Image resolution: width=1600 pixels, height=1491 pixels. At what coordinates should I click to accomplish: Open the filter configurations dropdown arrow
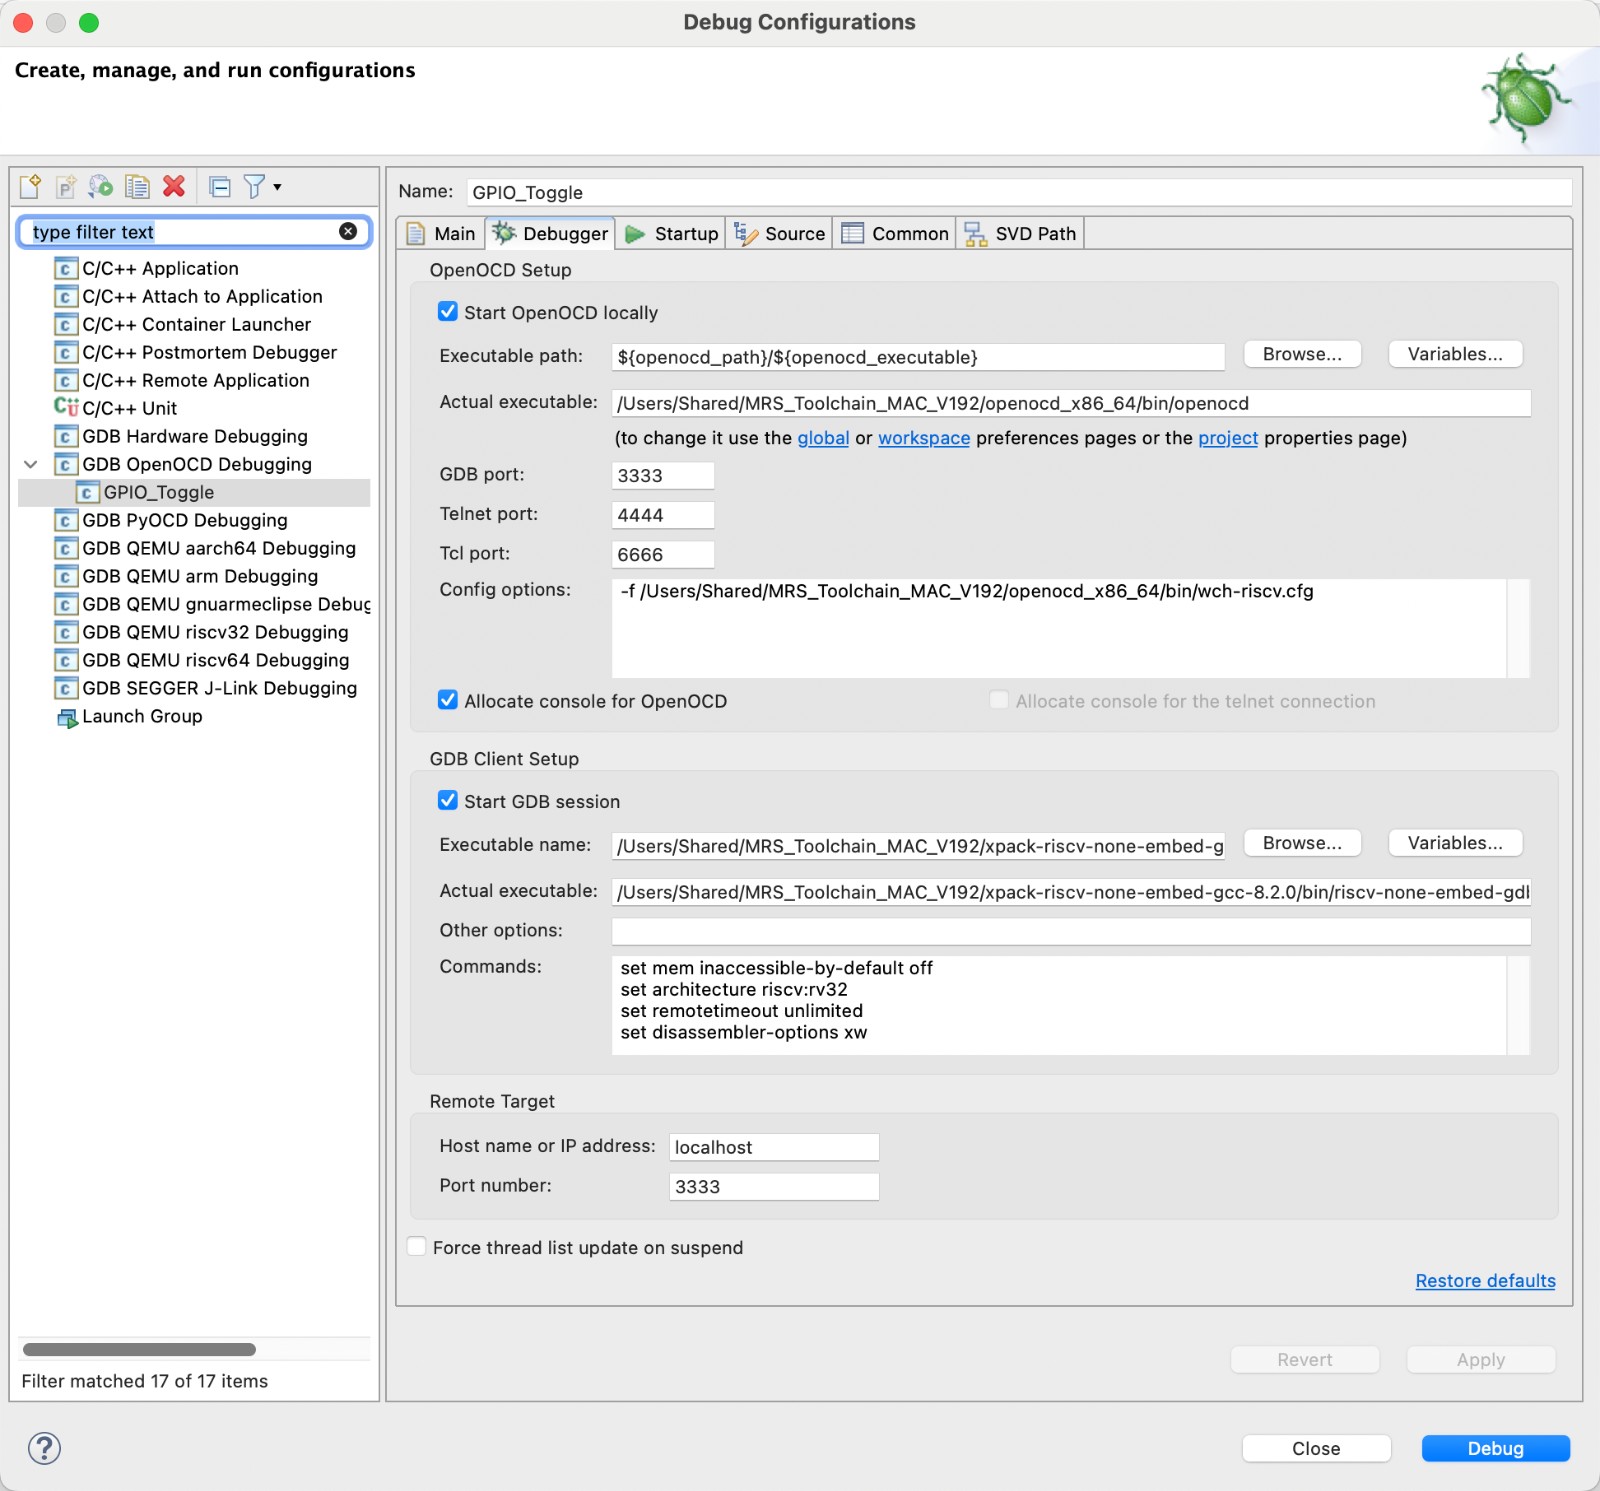(x=277, y=187)
